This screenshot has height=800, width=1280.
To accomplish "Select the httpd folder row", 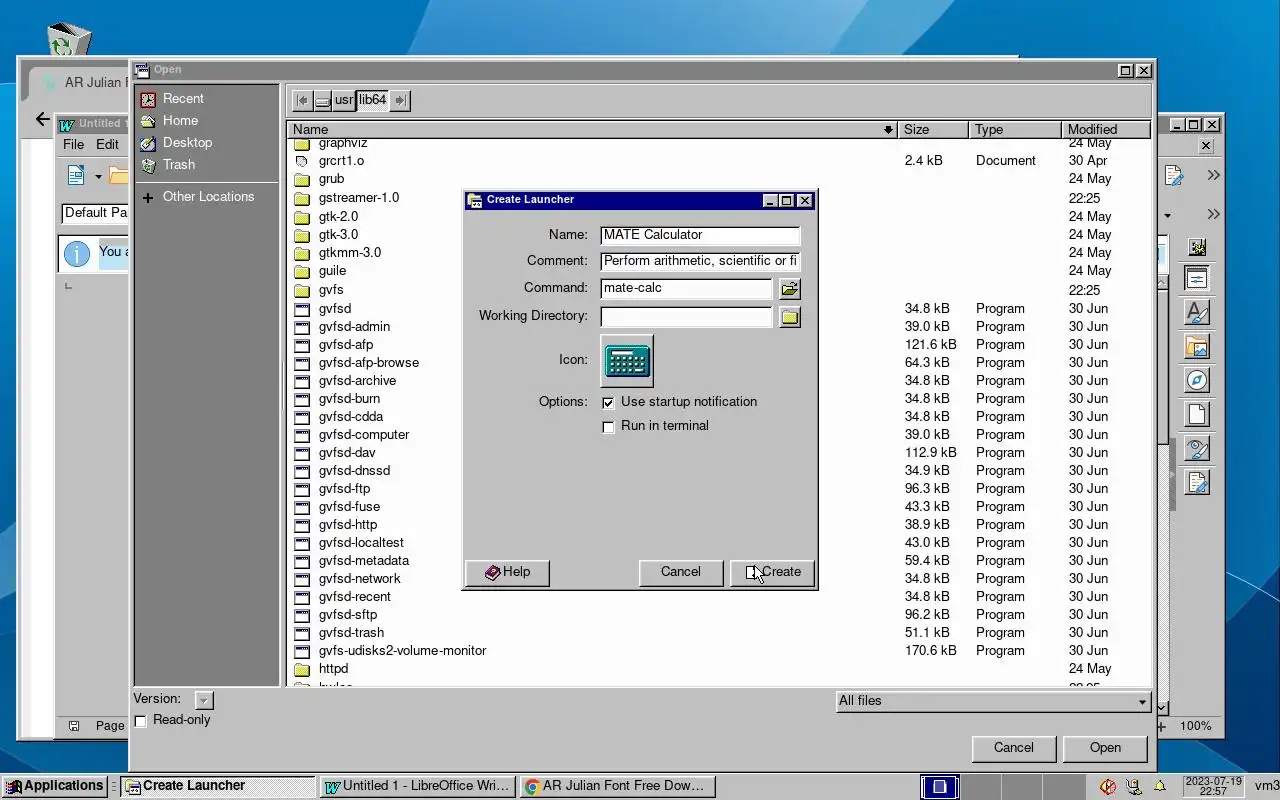I will click(718, 669).
